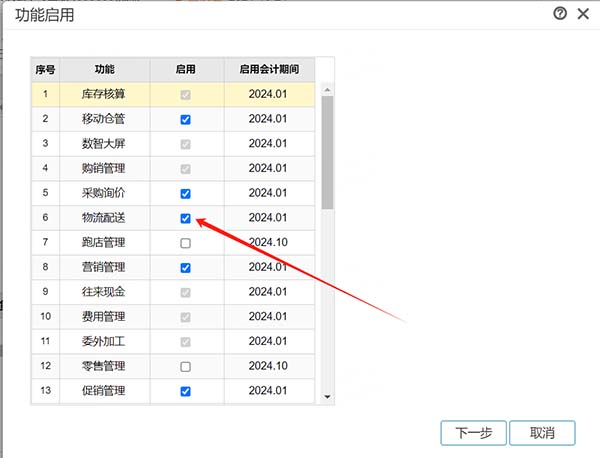Check the 零售管理 enable checkbox
This screenshot has height=458, width=600.
tap(185, 367)
